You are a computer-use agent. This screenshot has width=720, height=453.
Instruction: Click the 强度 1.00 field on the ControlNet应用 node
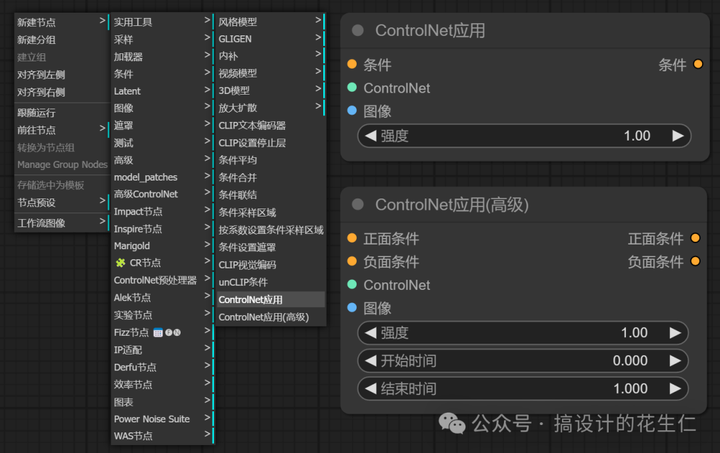(x=524, y=136)
